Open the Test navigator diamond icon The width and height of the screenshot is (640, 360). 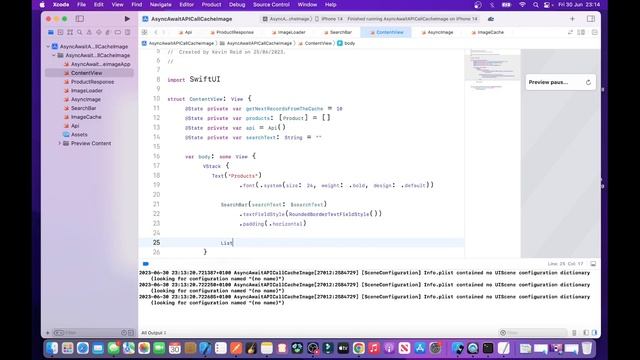[x=99, y=32]
